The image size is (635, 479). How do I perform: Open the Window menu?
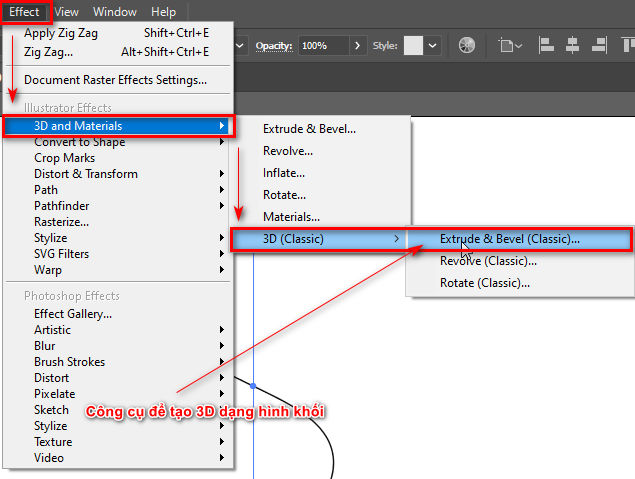(115, 12)
